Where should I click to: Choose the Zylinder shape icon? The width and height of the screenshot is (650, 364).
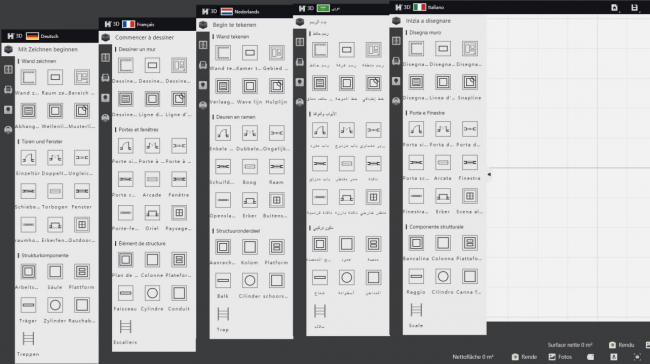[55, 305]
